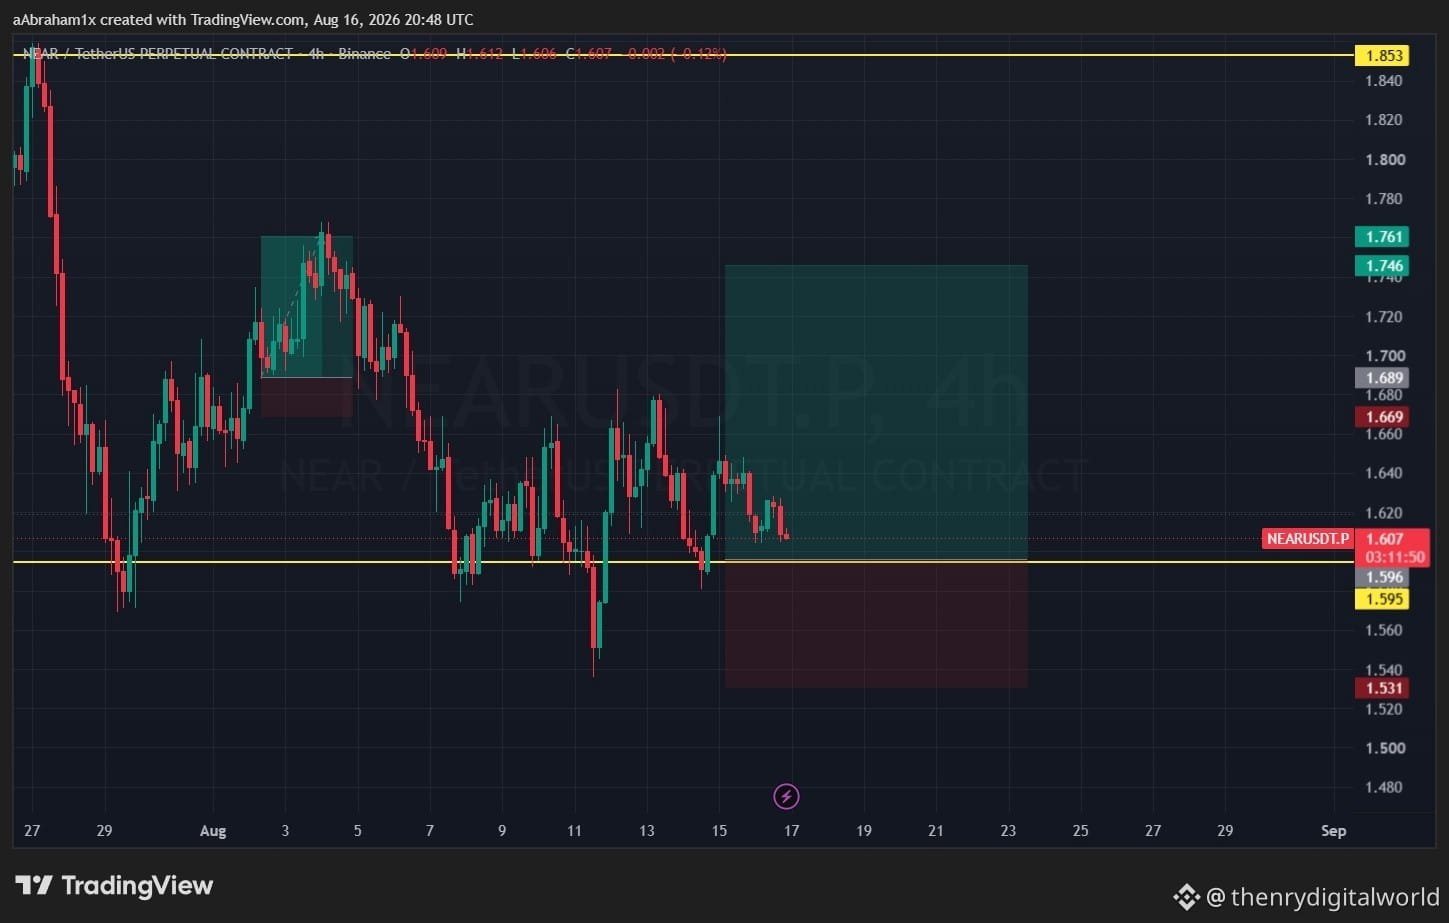This screenshot has width=1449, height=923.
Task: Click the 1.560 price axis value
Action: pyautogui.click(x=1385, y=630)
